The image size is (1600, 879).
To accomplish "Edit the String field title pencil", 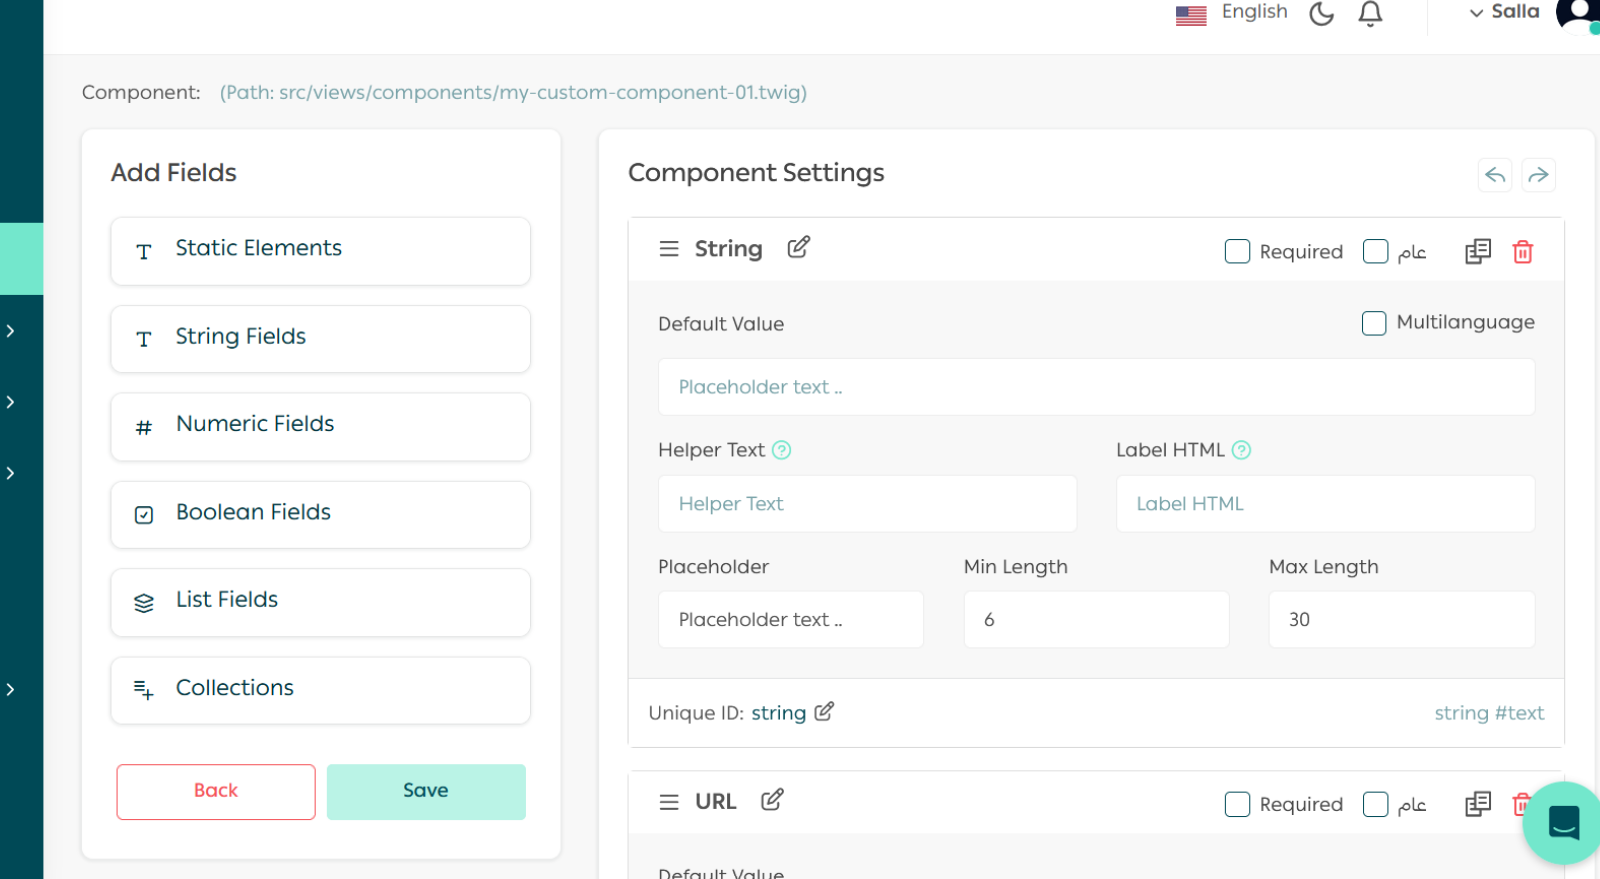I will (798, 247).
